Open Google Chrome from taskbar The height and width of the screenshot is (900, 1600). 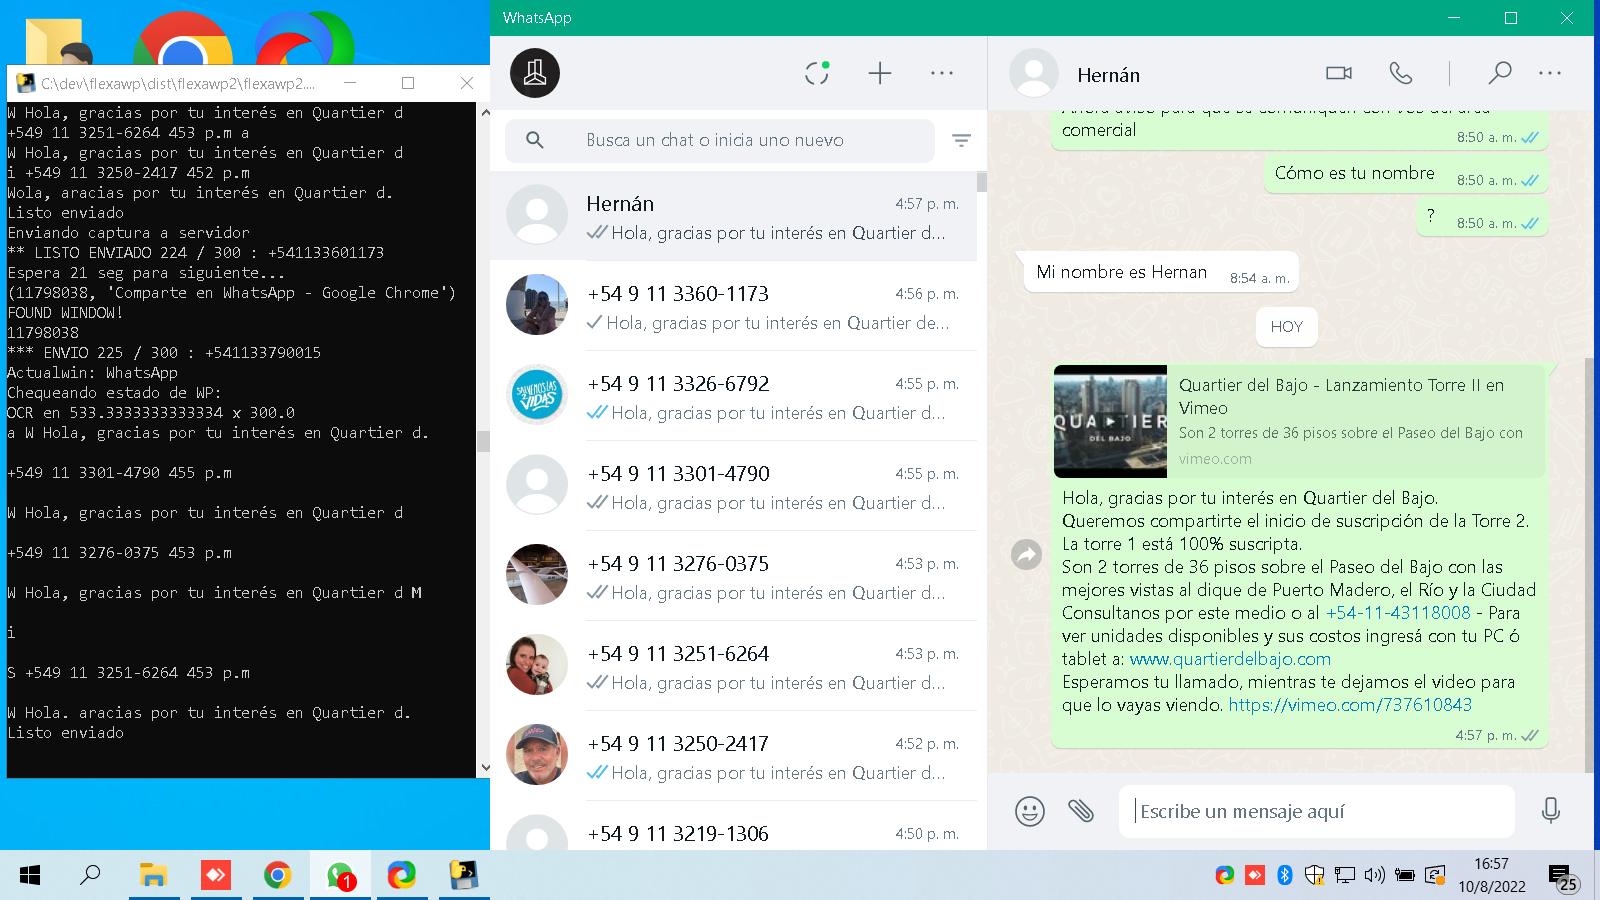click(278, 876)
